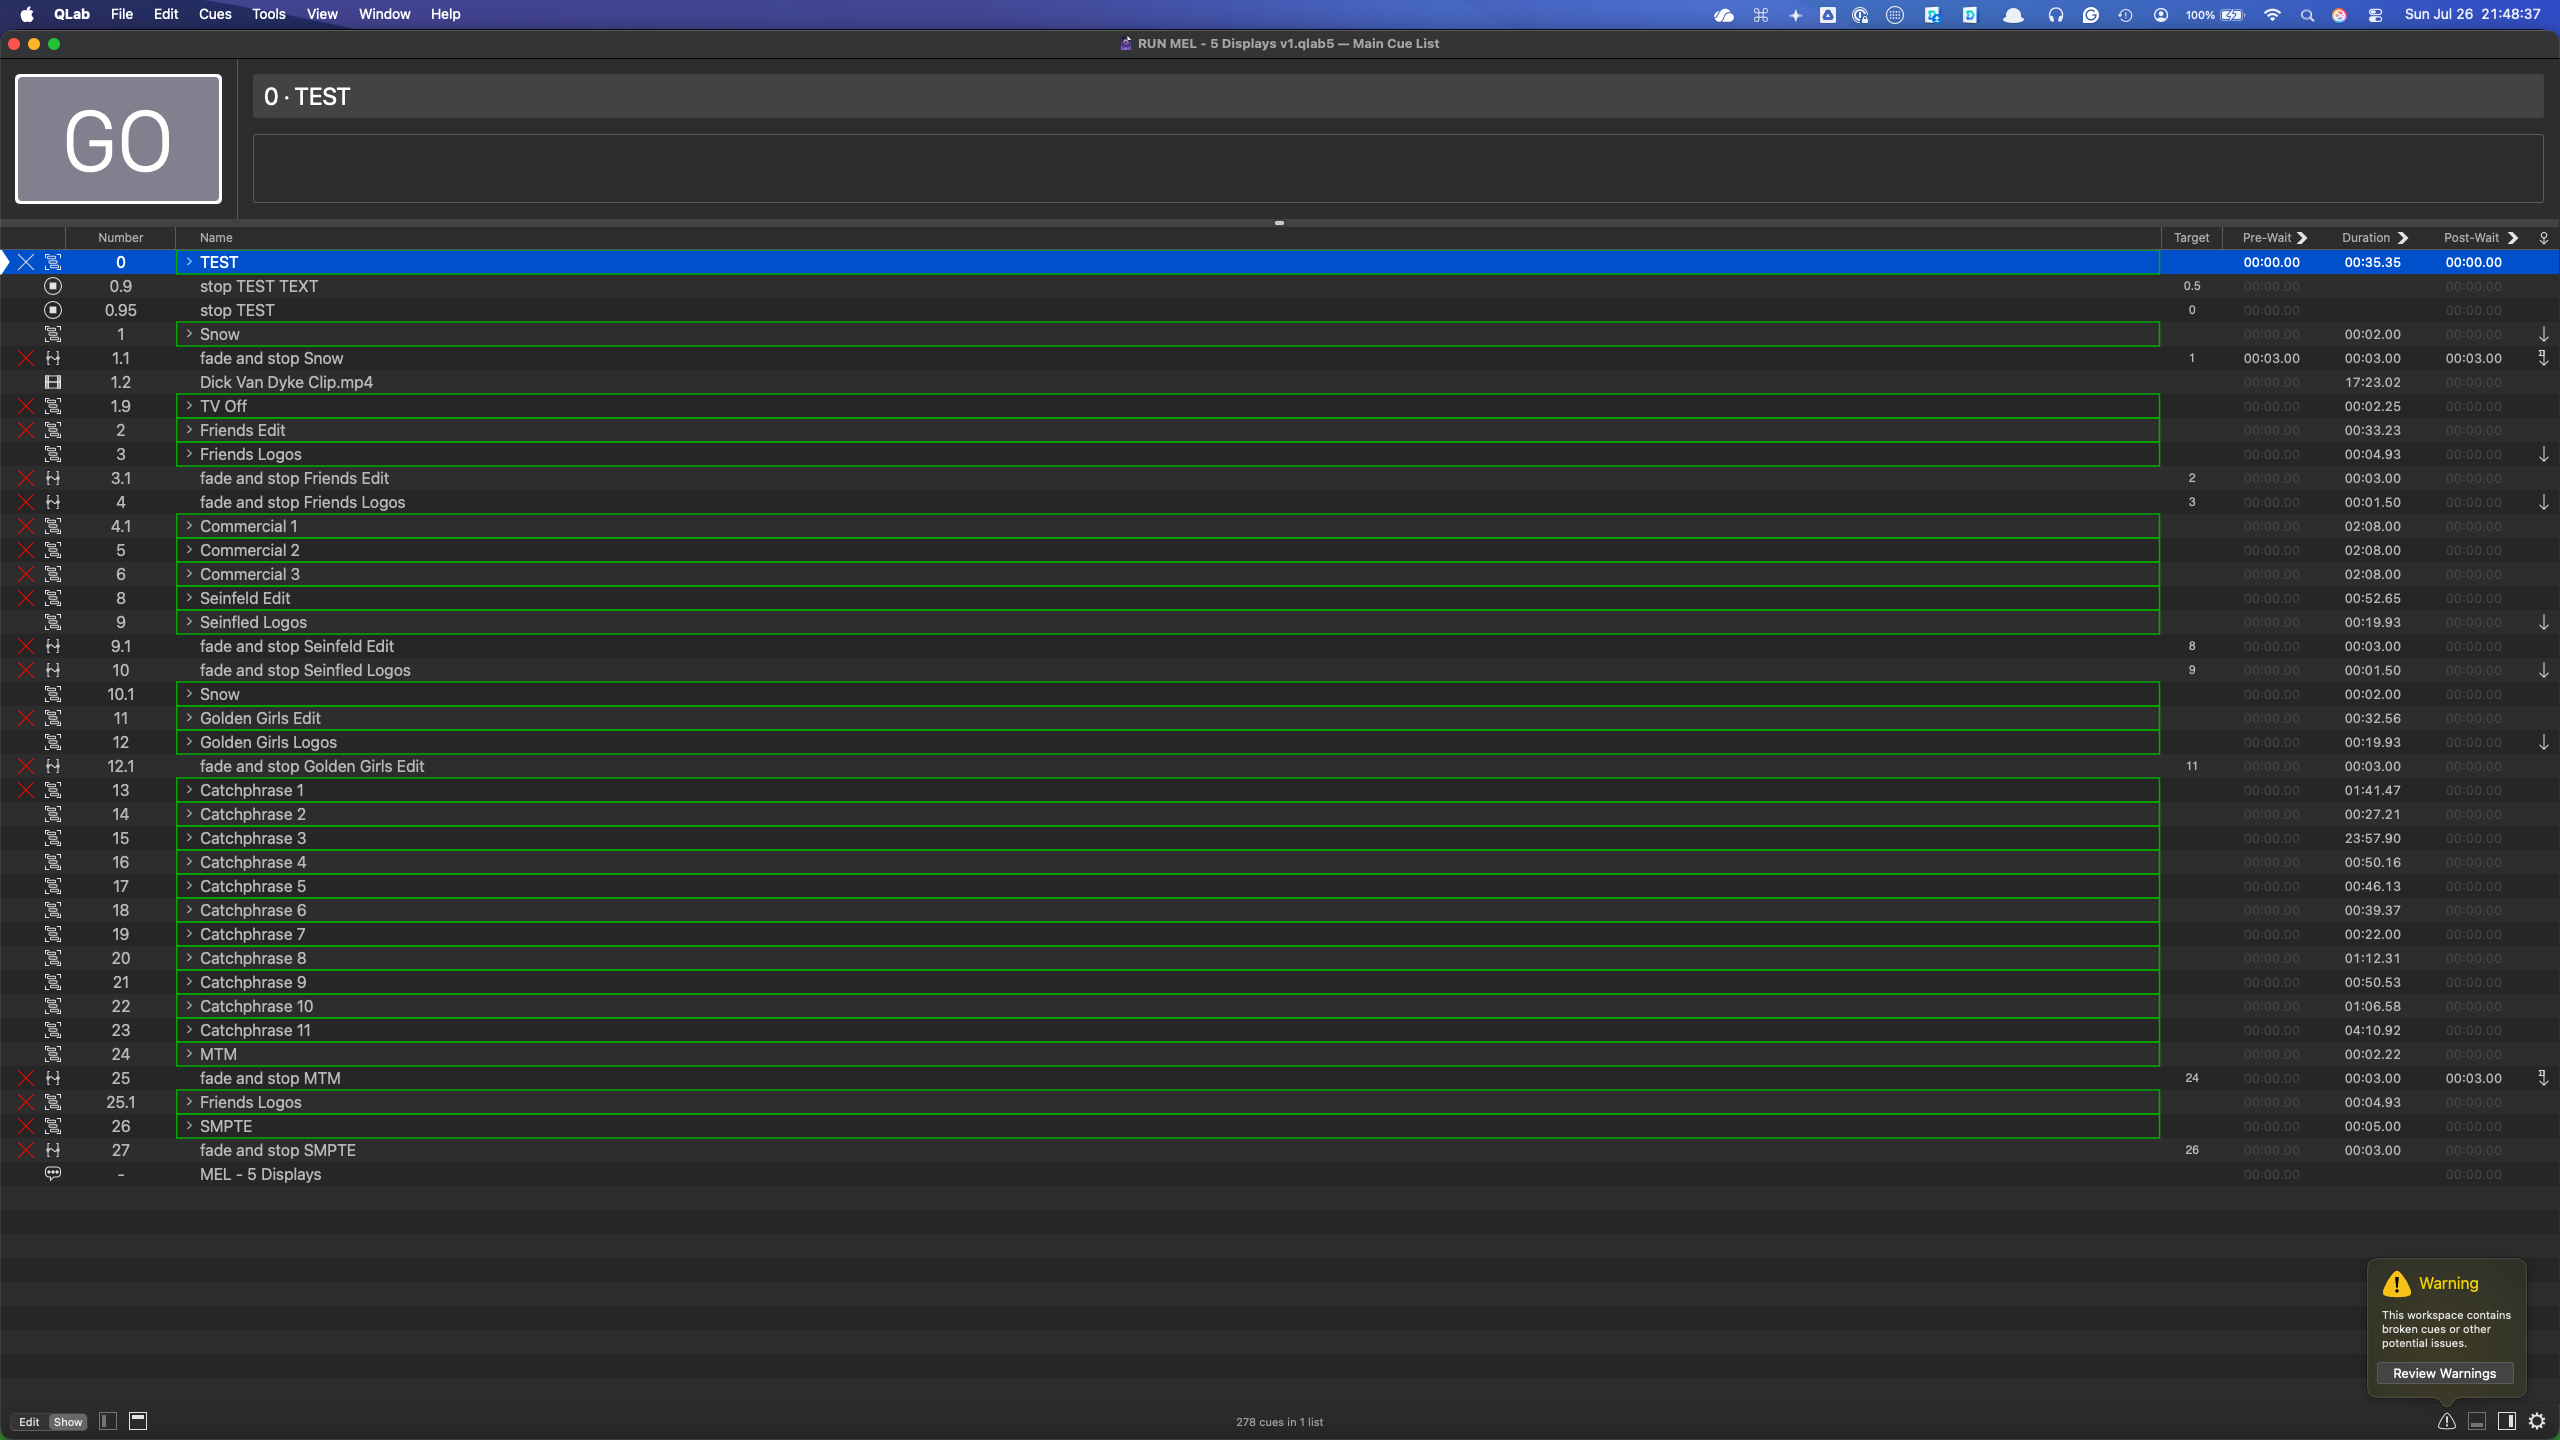
Task: Click the big GO button
Action: [x=118, y=139]
